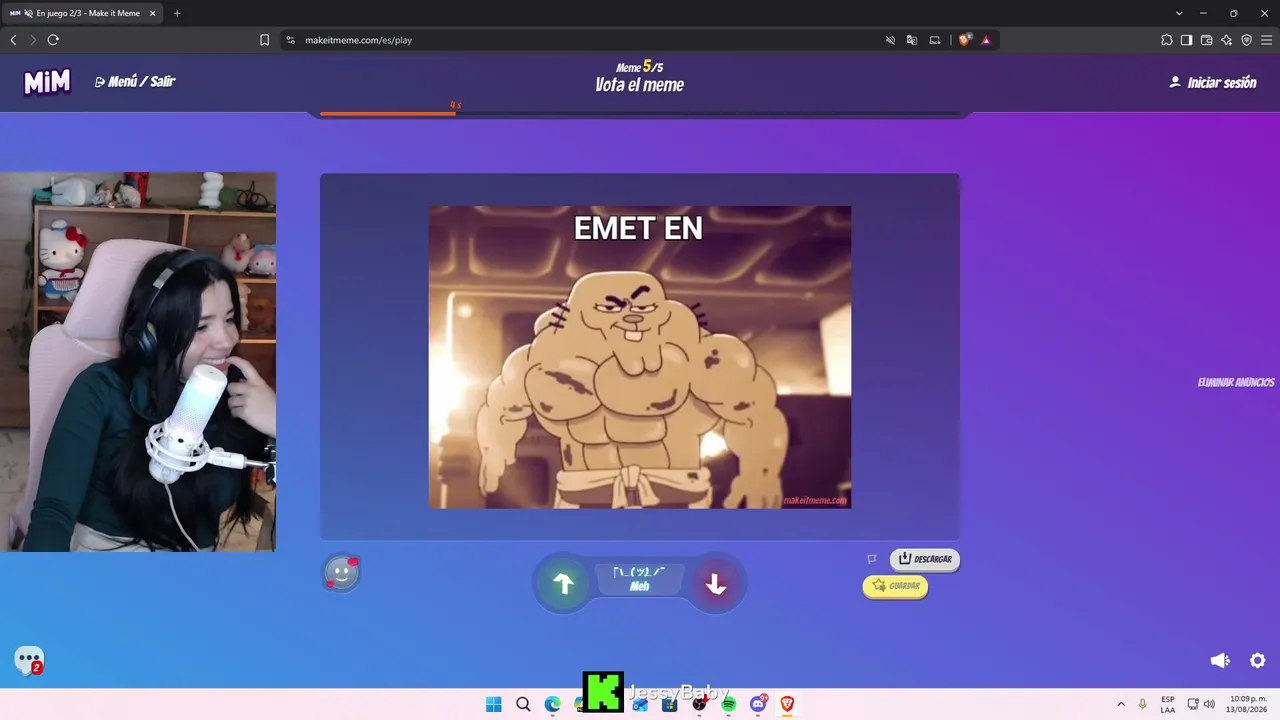Viewport: 1280px width, 720px height.
Task: View site information icon in address bar
Action: pyautogui.click(x=291, y=40)
